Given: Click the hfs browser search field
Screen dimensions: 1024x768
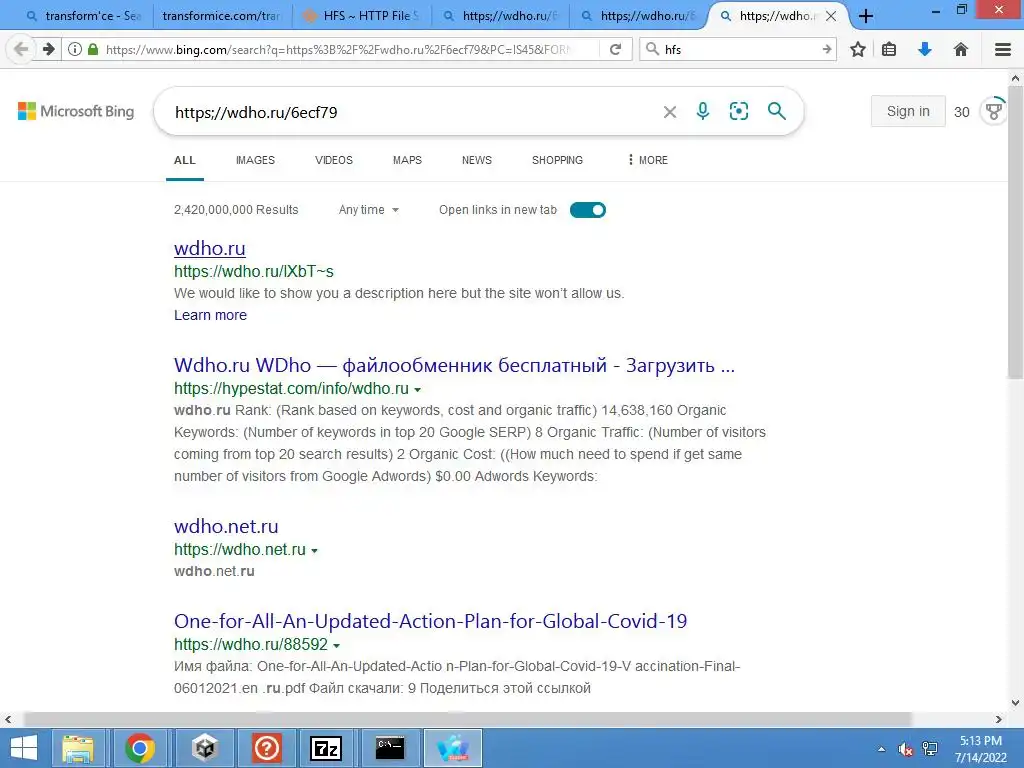Looking at the screenshot, I should click(738, 49).
